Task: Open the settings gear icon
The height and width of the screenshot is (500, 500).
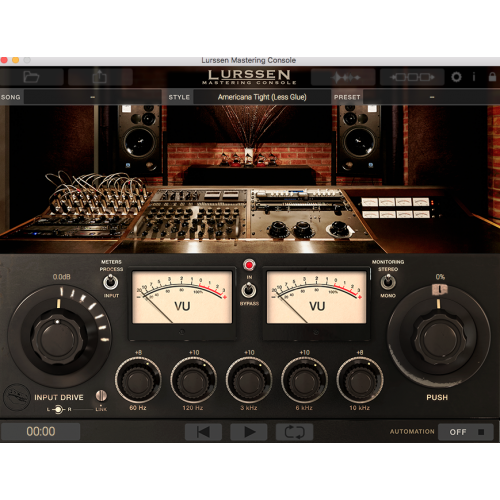Action: pyautogui.click(x=456, y=77)
